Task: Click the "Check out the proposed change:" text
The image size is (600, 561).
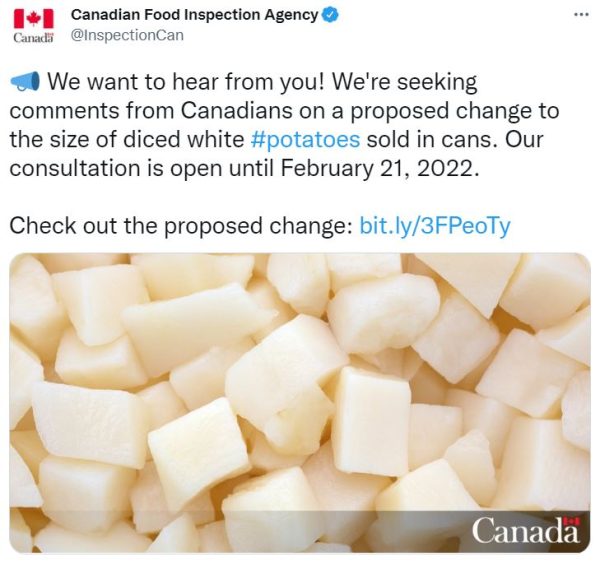Action: [180, 225]
